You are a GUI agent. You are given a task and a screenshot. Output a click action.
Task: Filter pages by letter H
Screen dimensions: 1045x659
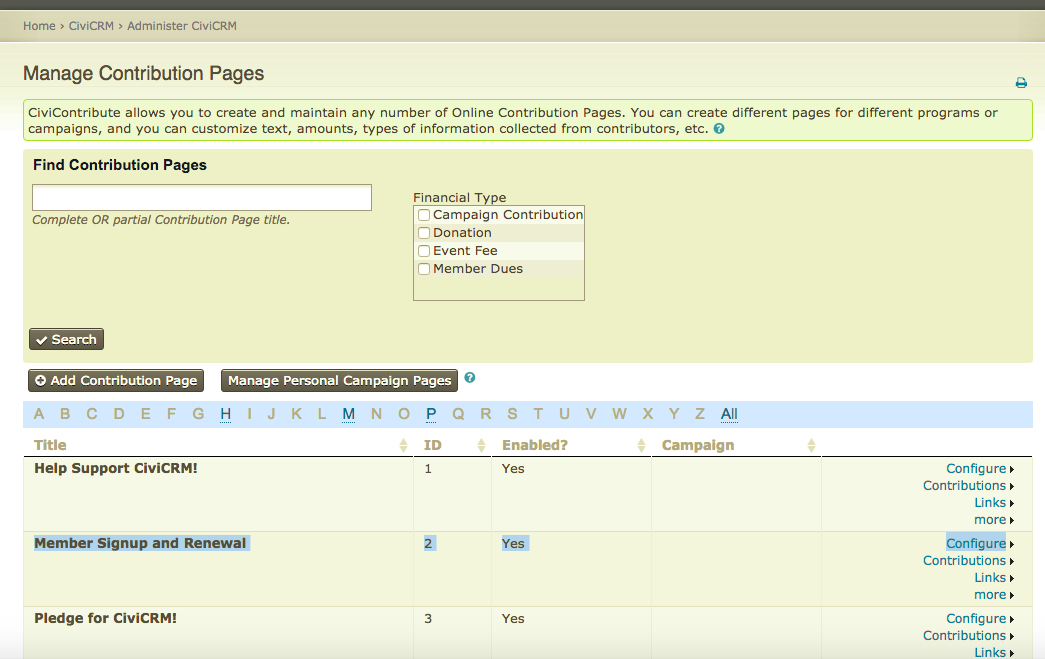tap(225, 414)
